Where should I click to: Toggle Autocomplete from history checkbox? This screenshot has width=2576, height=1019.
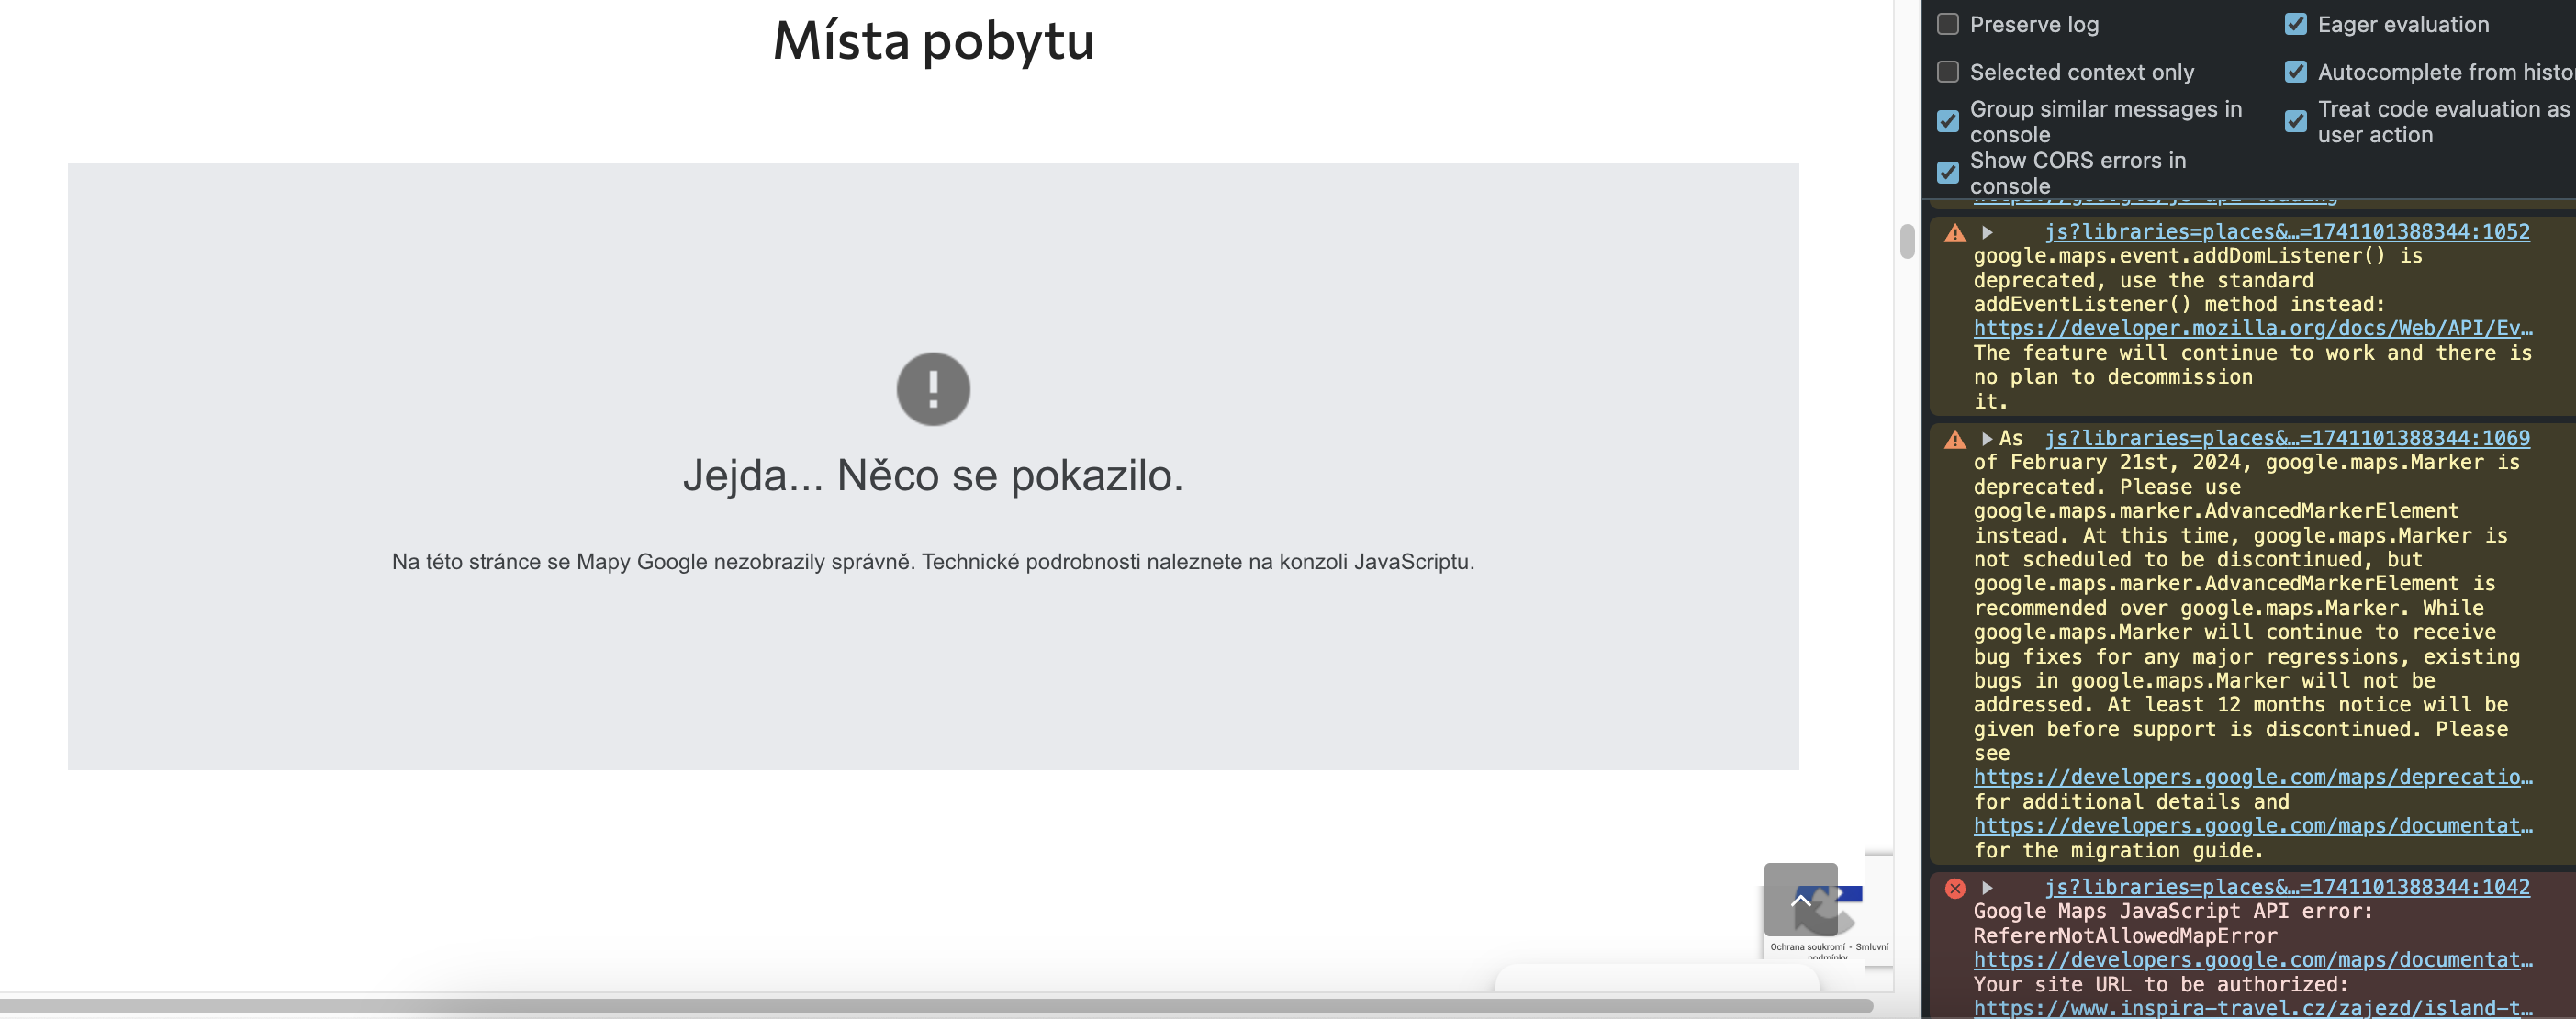2295,72
